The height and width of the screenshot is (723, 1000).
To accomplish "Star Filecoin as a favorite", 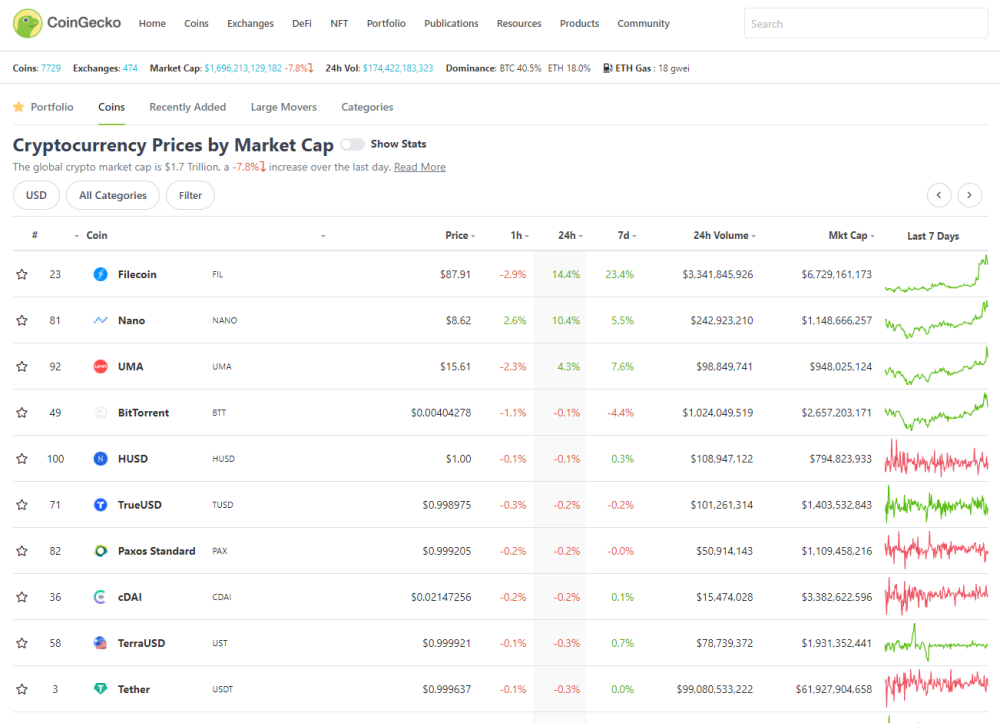I will [x=22, y=274].
